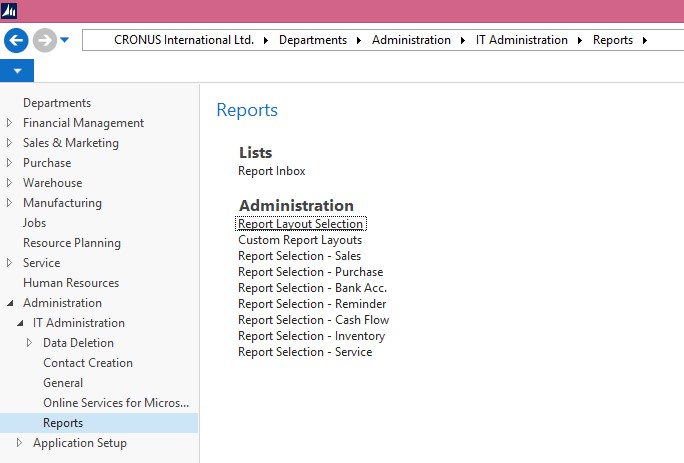This screenshot has width=684, height=463.
Task: Open the navigation history dropdown arrow
Action: (x=65, y=40)
